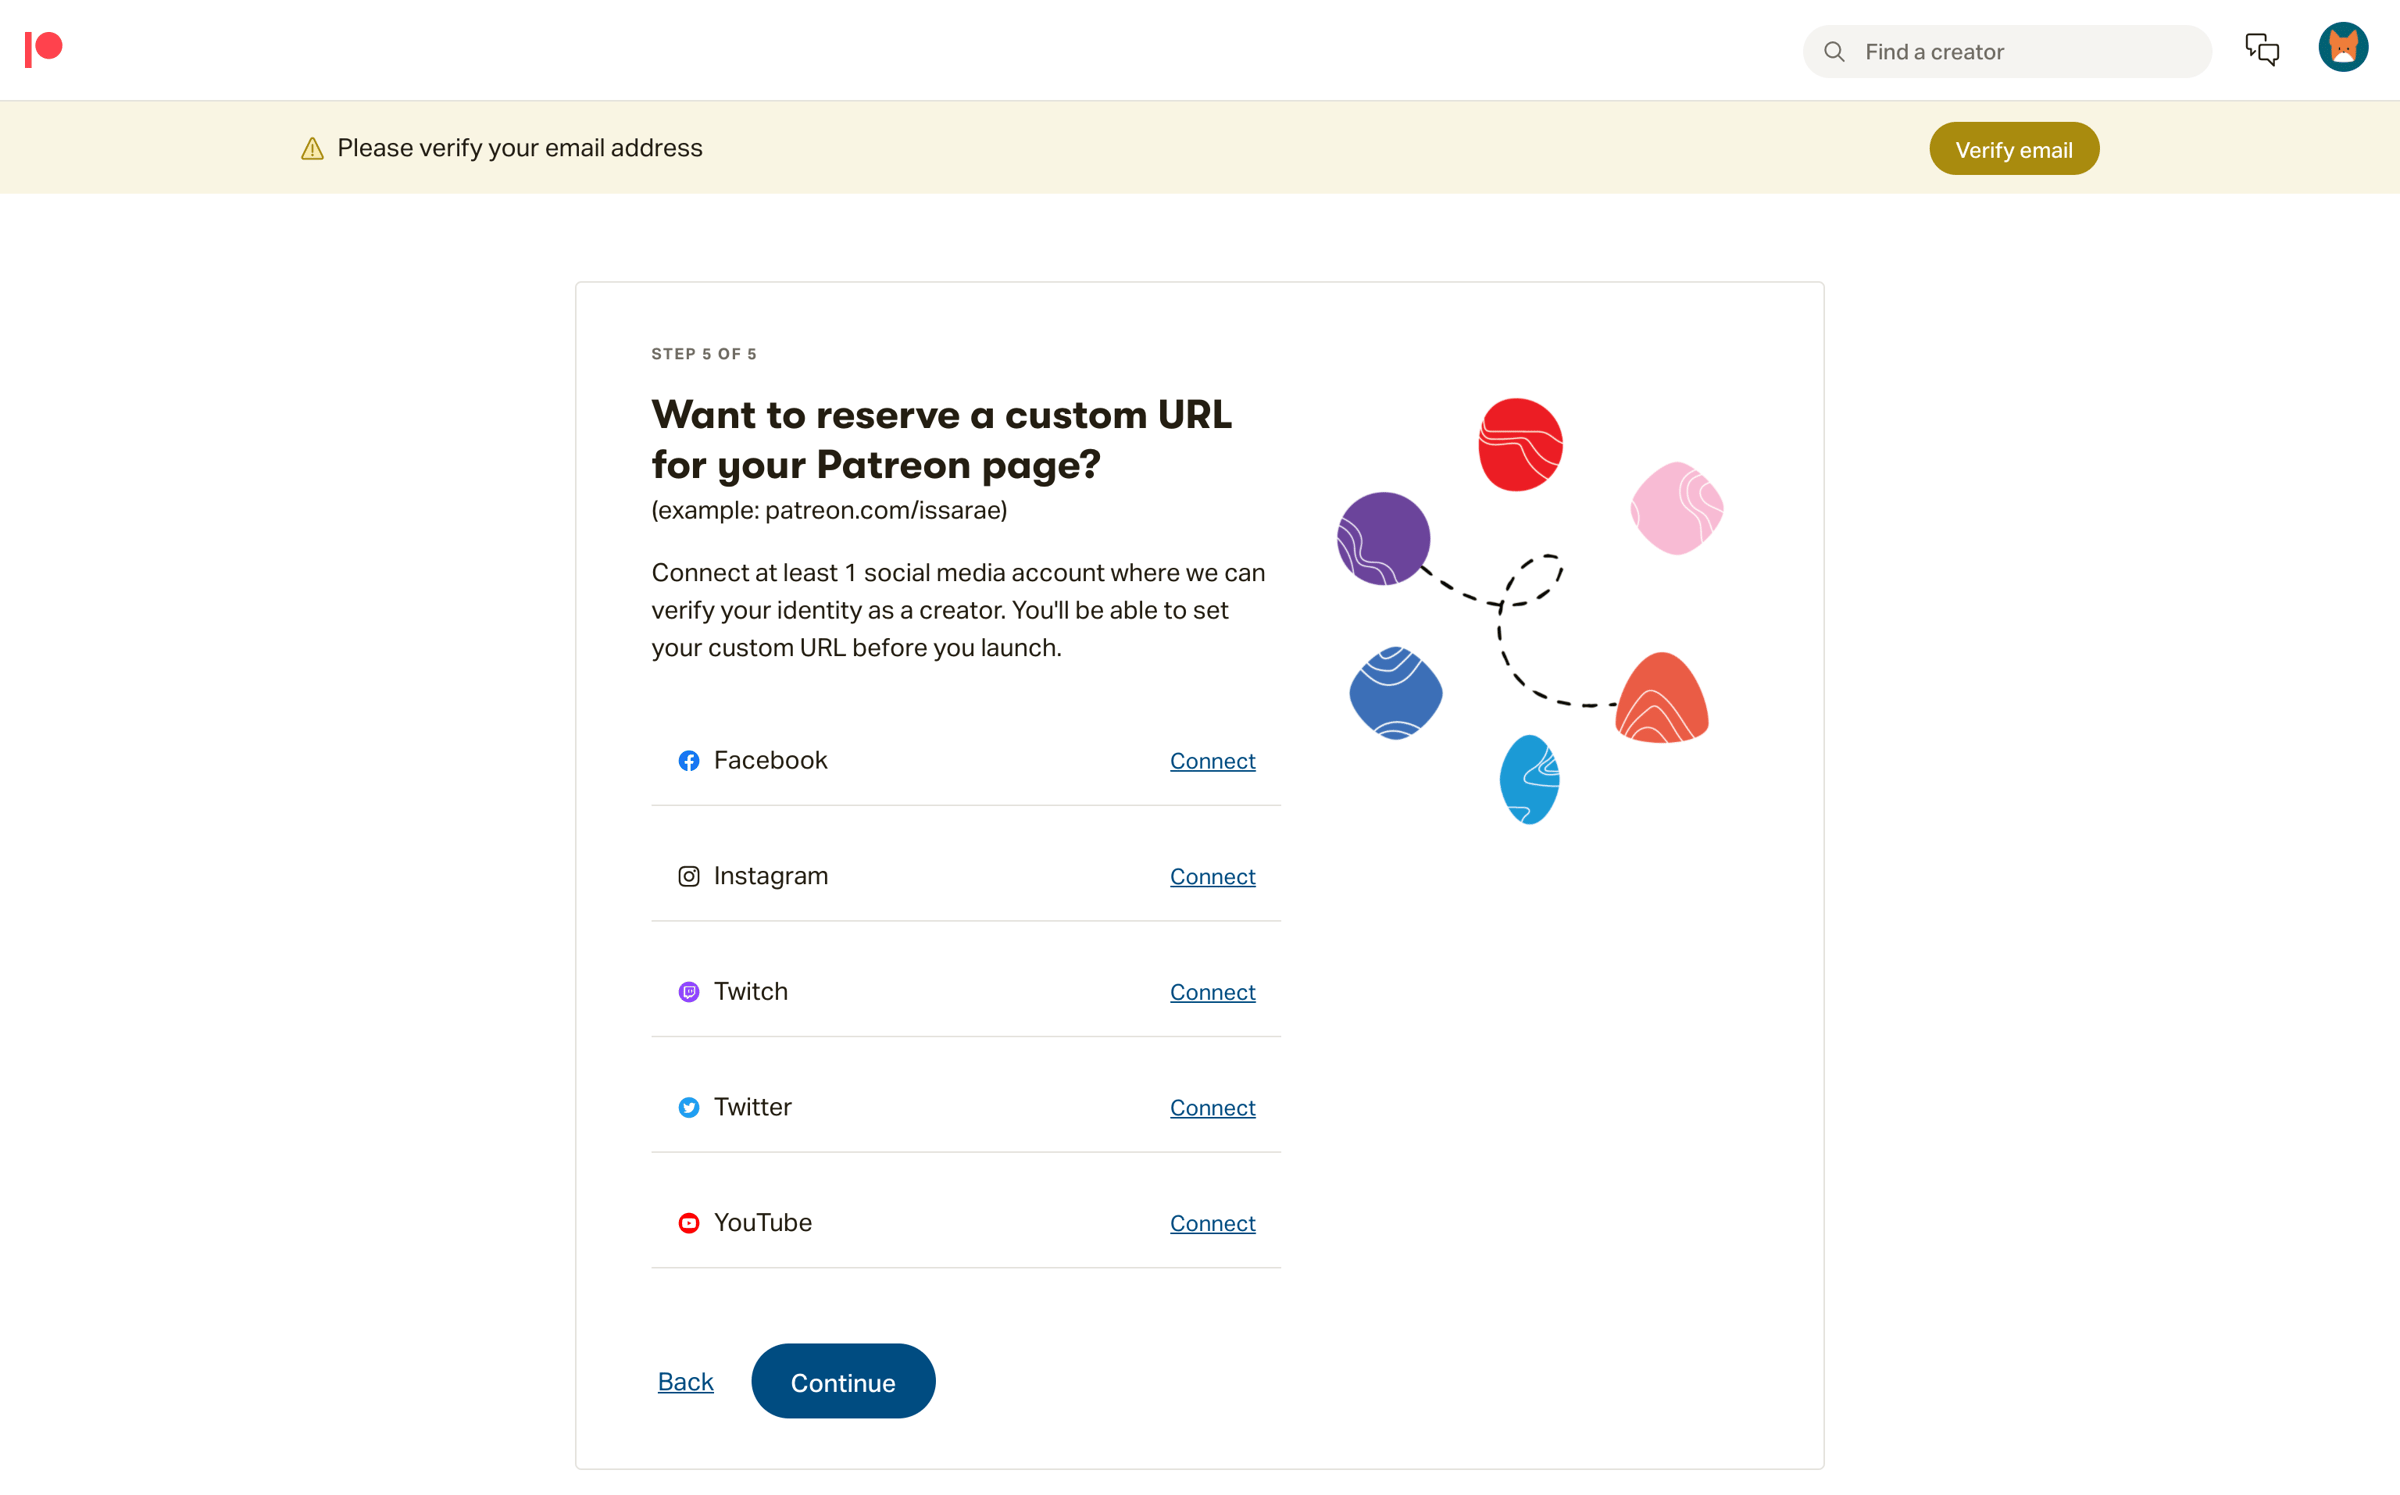Image resolution: width=2400 pixels, height=1495 pixels.
Task: Connect your YouTube account
Action: 1212,1223
